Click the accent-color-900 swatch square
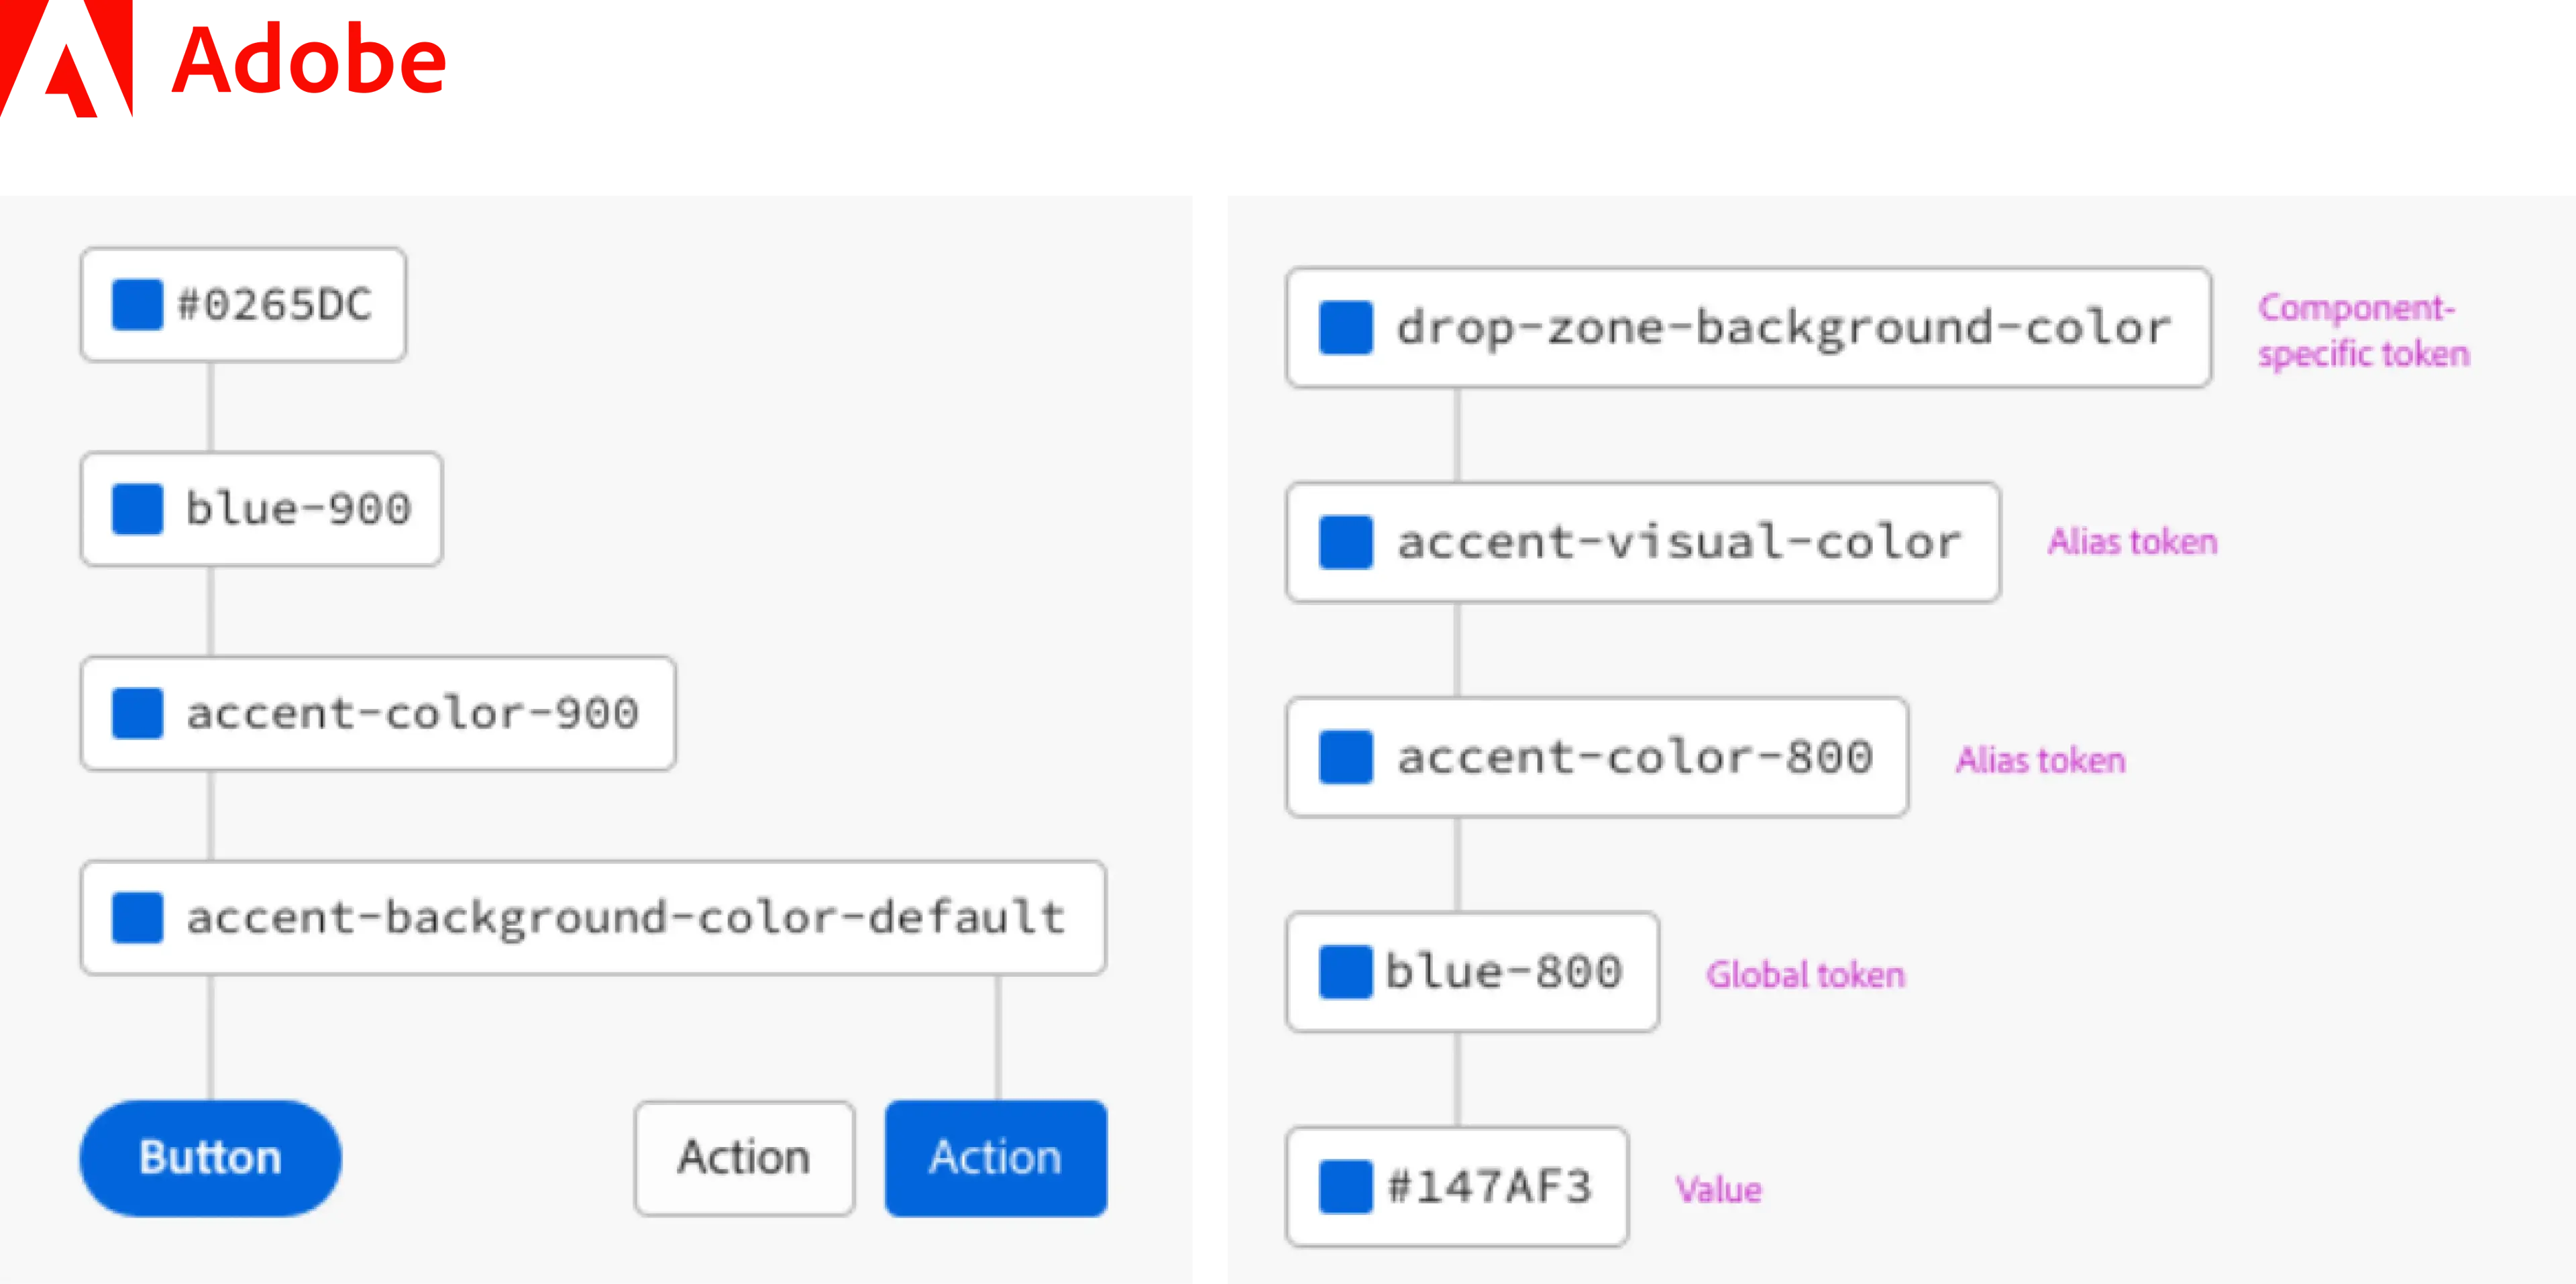Image resolution: width=2576 pixels, height=1284 pixels. 138,713
